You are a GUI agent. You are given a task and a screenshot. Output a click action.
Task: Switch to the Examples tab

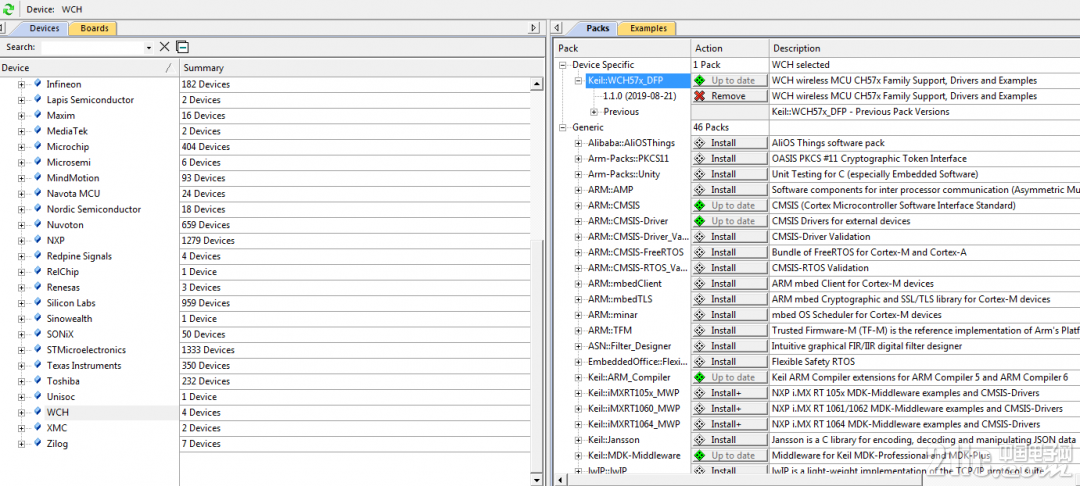coord(648,28)
